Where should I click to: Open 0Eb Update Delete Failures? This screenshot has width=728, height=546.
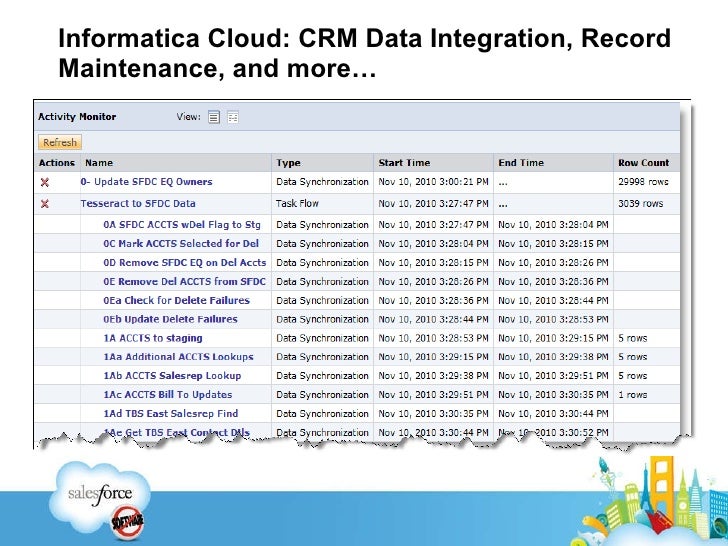170,319
